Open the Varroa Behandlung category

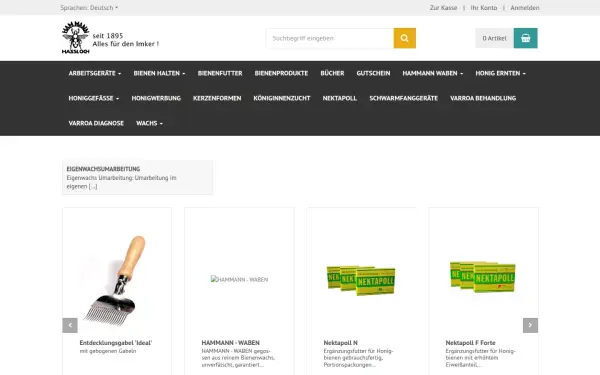coord(483,98)
